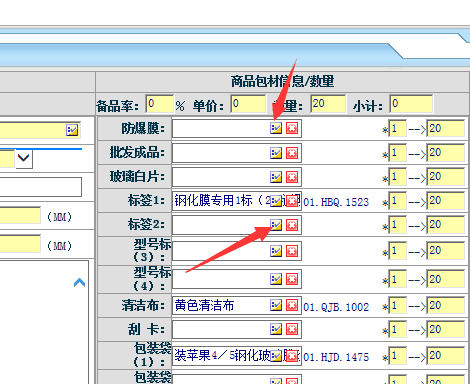470x384 pixels.
Task: Collapse section using blue up chevron
Action: click(x=79, y=283)
